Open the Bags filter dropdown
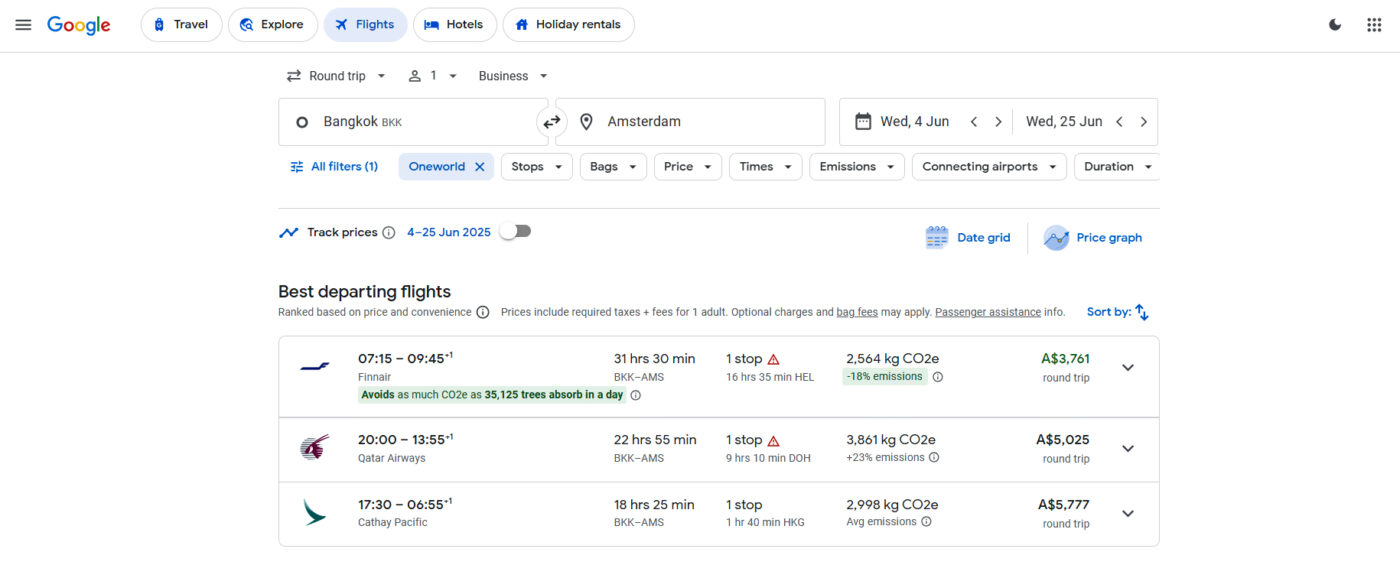The width and height of the screenshot is (1400, 565). click(613, 167)
